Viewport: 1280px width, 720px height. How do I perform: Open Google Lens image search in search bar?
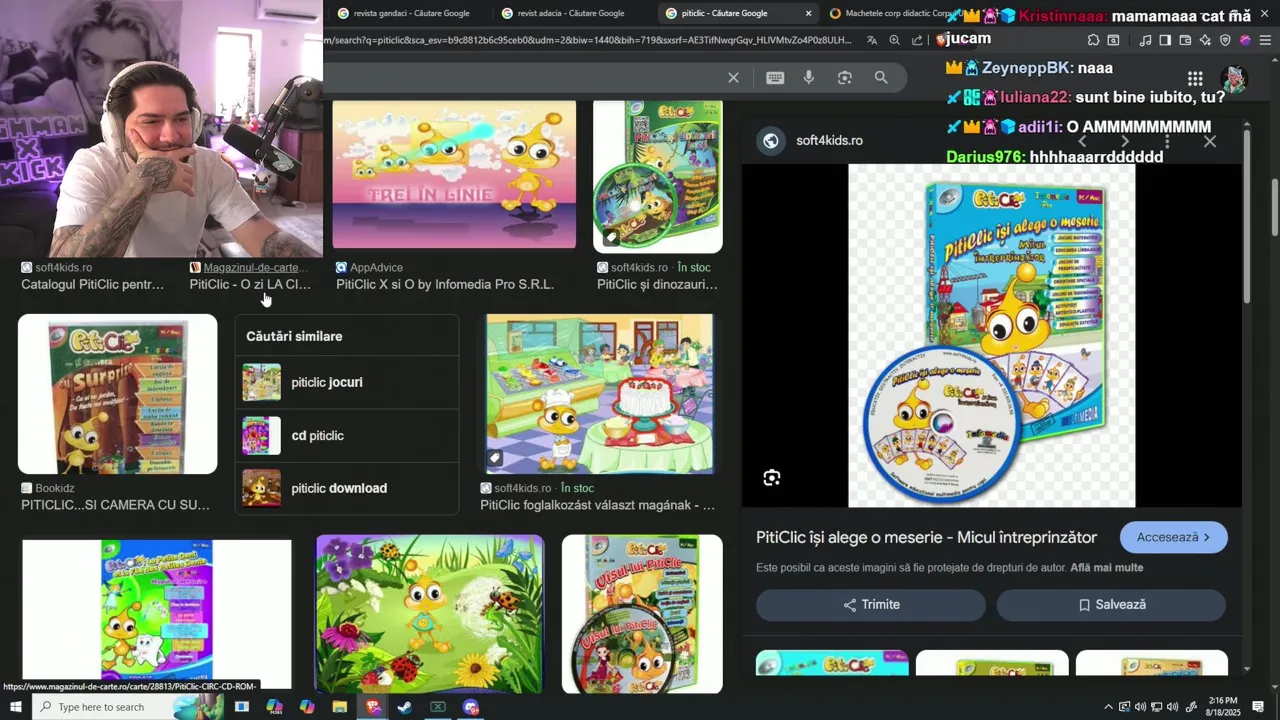[845, 77]
